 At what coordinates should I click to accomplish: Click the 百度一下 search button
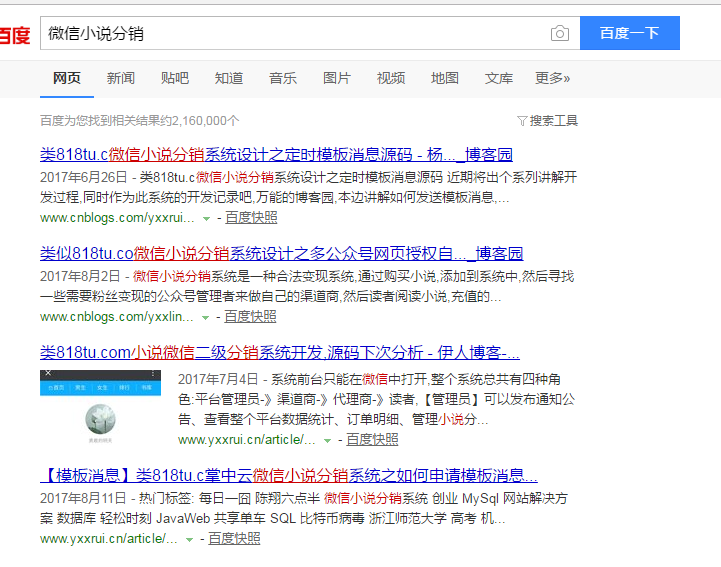point(629,33)
